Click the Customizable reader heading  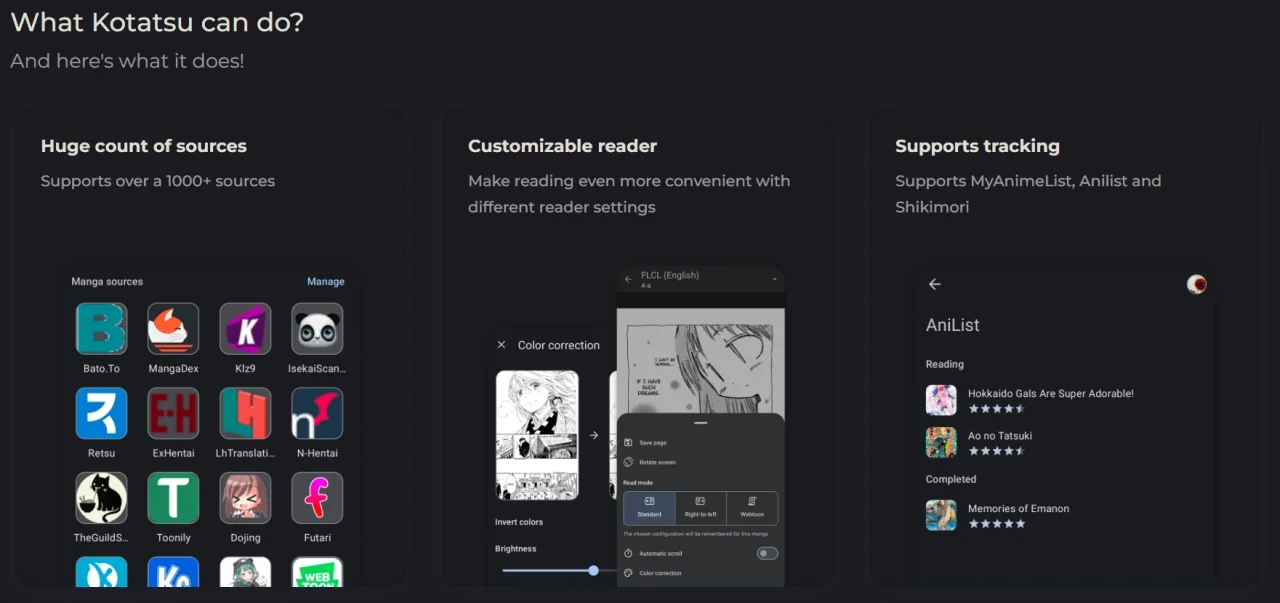(x=562, y=146)
